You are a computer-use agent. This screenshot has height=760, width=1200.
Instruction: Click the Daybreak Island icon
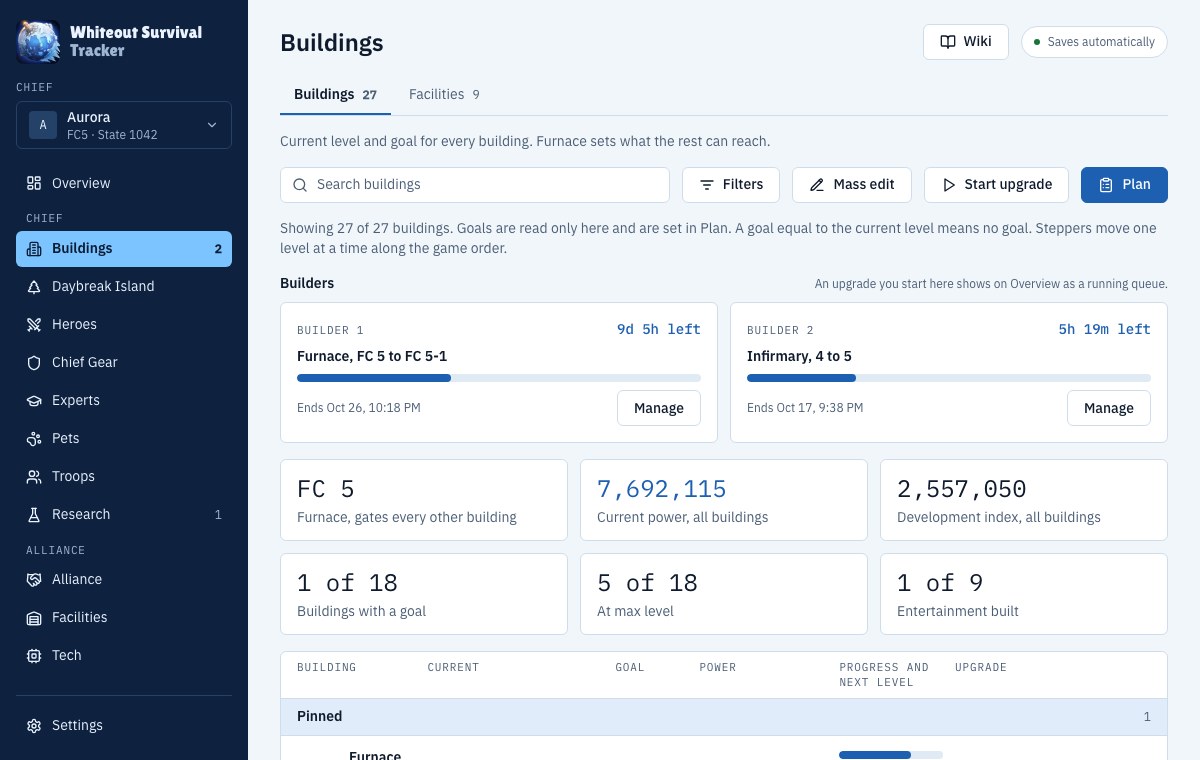coord(34,287)
